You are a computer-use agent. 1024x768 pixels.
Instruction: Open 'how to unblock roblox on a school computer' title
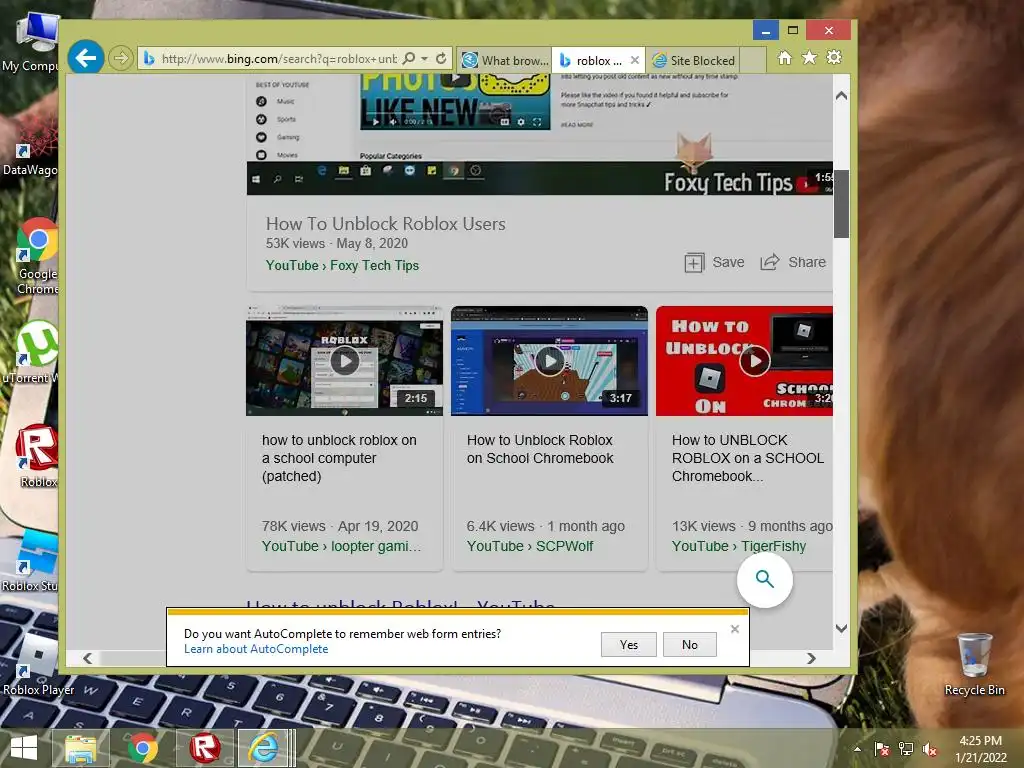point(339,458)
